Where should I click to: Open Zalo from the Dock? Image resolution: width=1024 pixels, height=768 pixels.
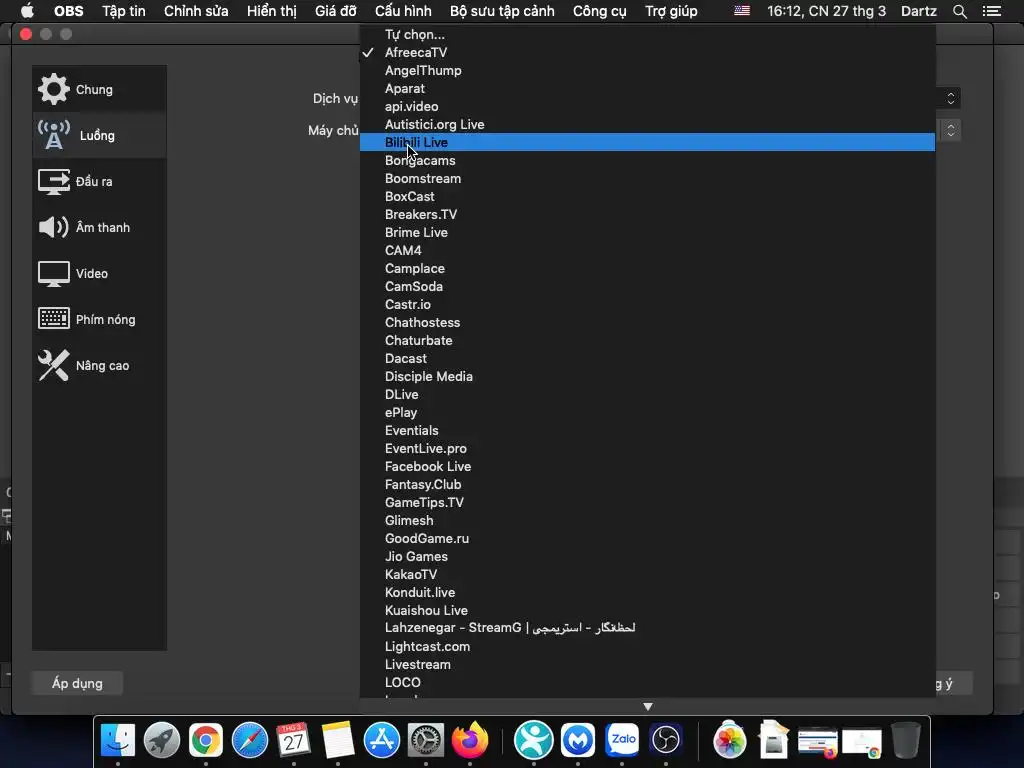(622, 740)
